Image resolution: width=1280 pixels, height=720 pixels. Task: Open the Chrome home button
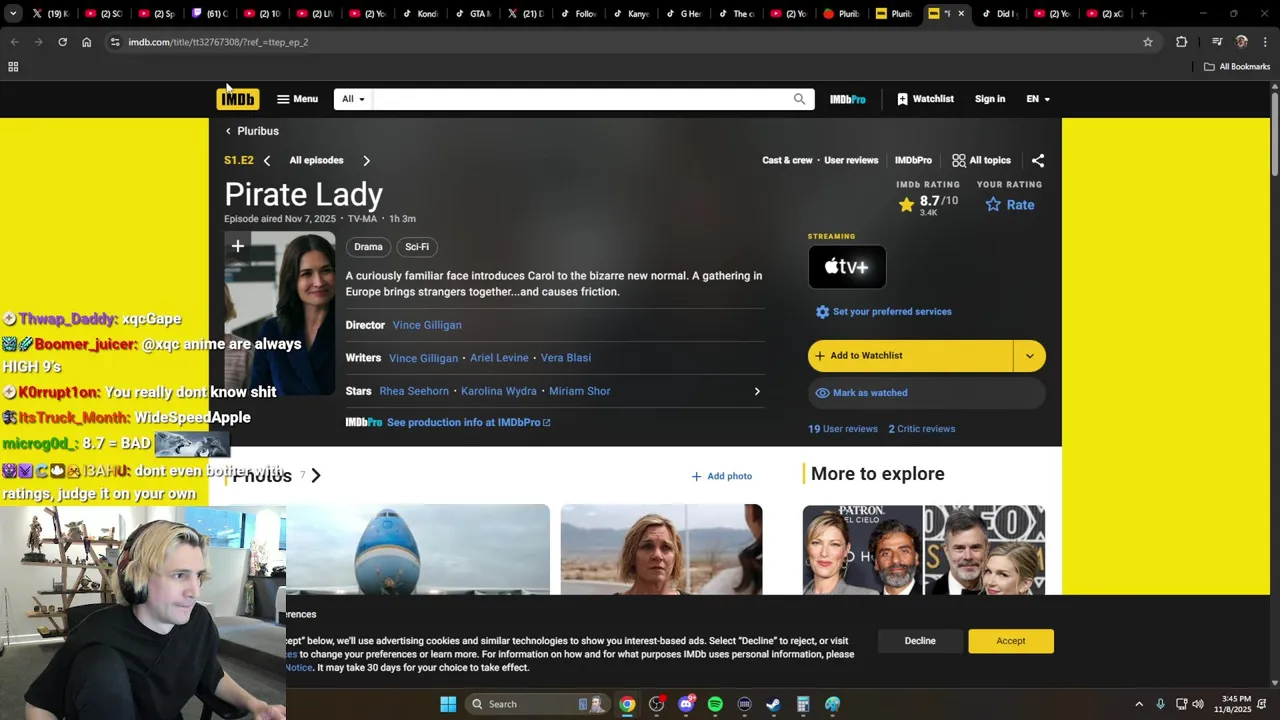[86, 42]
